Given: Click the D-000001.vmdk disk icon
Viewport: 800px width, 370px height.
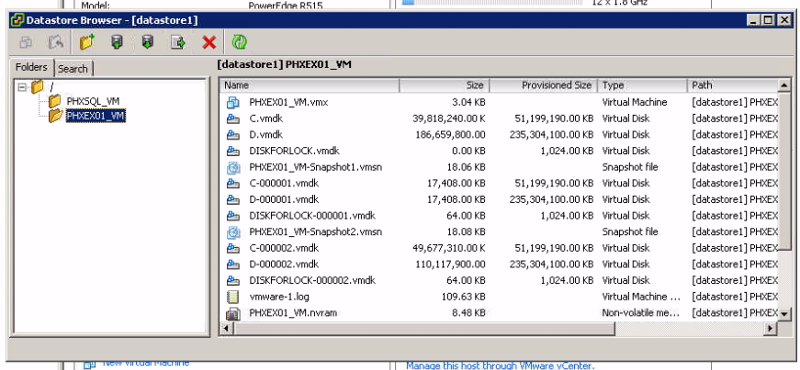Looking at the screenshot, I should (233, 200).
